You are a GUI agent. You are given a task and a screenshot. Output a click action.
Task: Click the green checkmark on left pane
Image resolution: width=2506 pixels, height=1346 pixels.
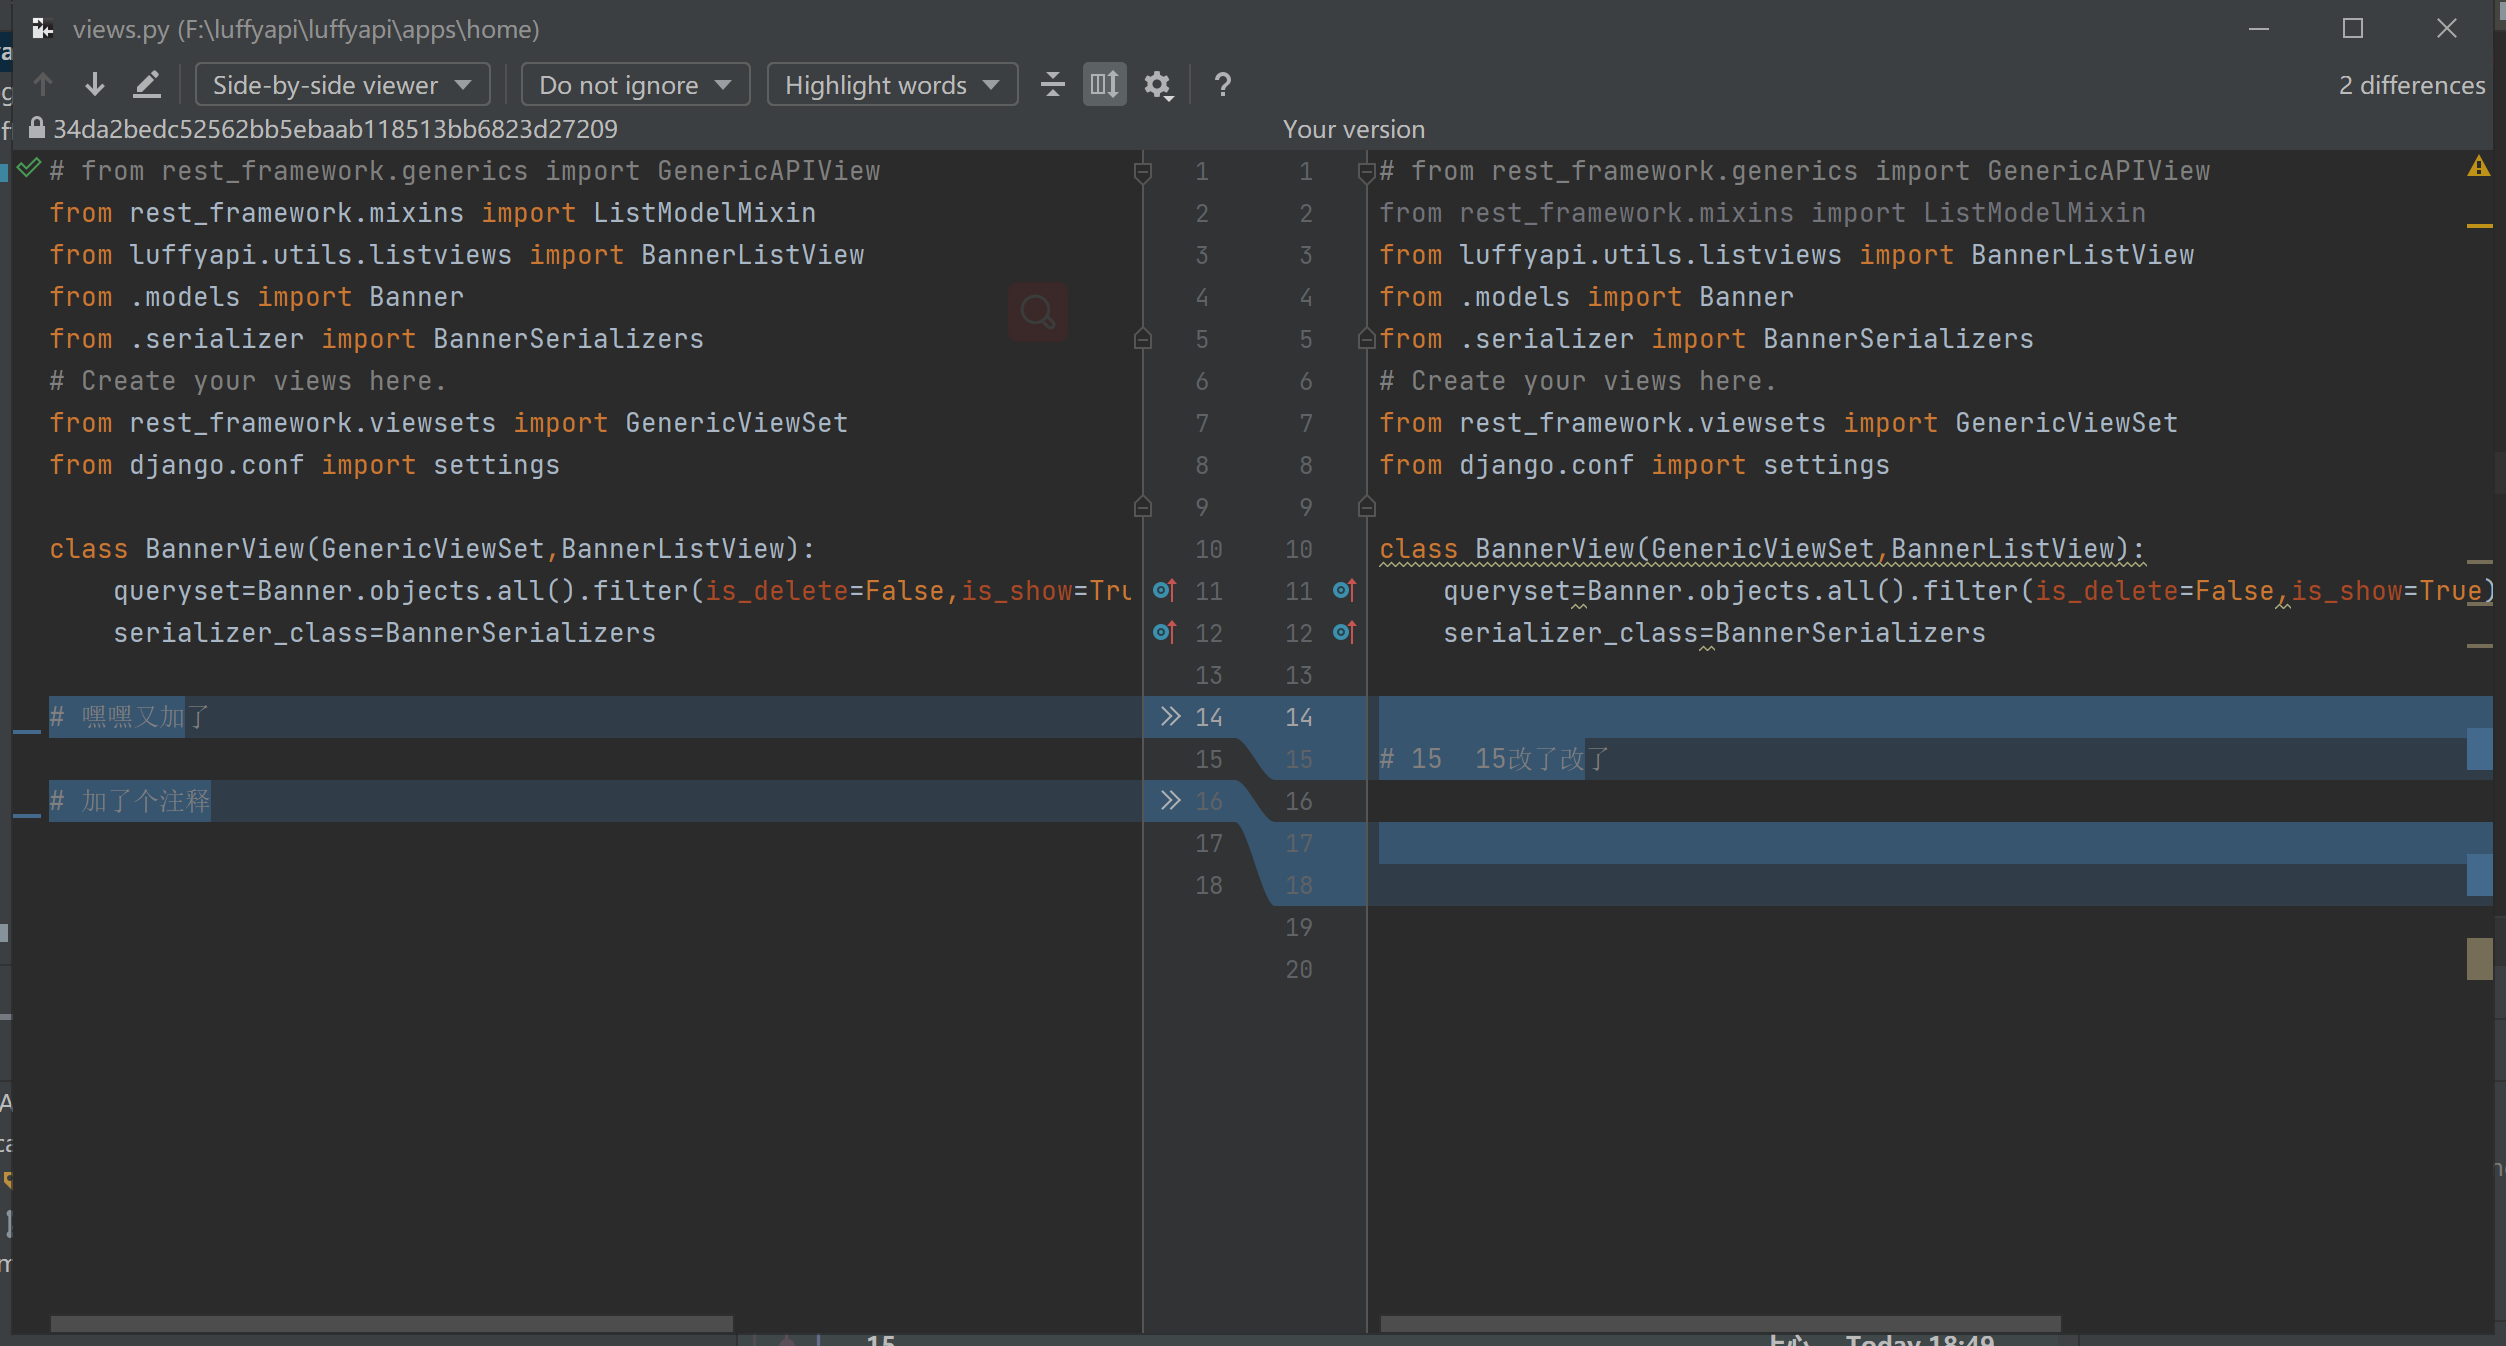tap(29, 168)
